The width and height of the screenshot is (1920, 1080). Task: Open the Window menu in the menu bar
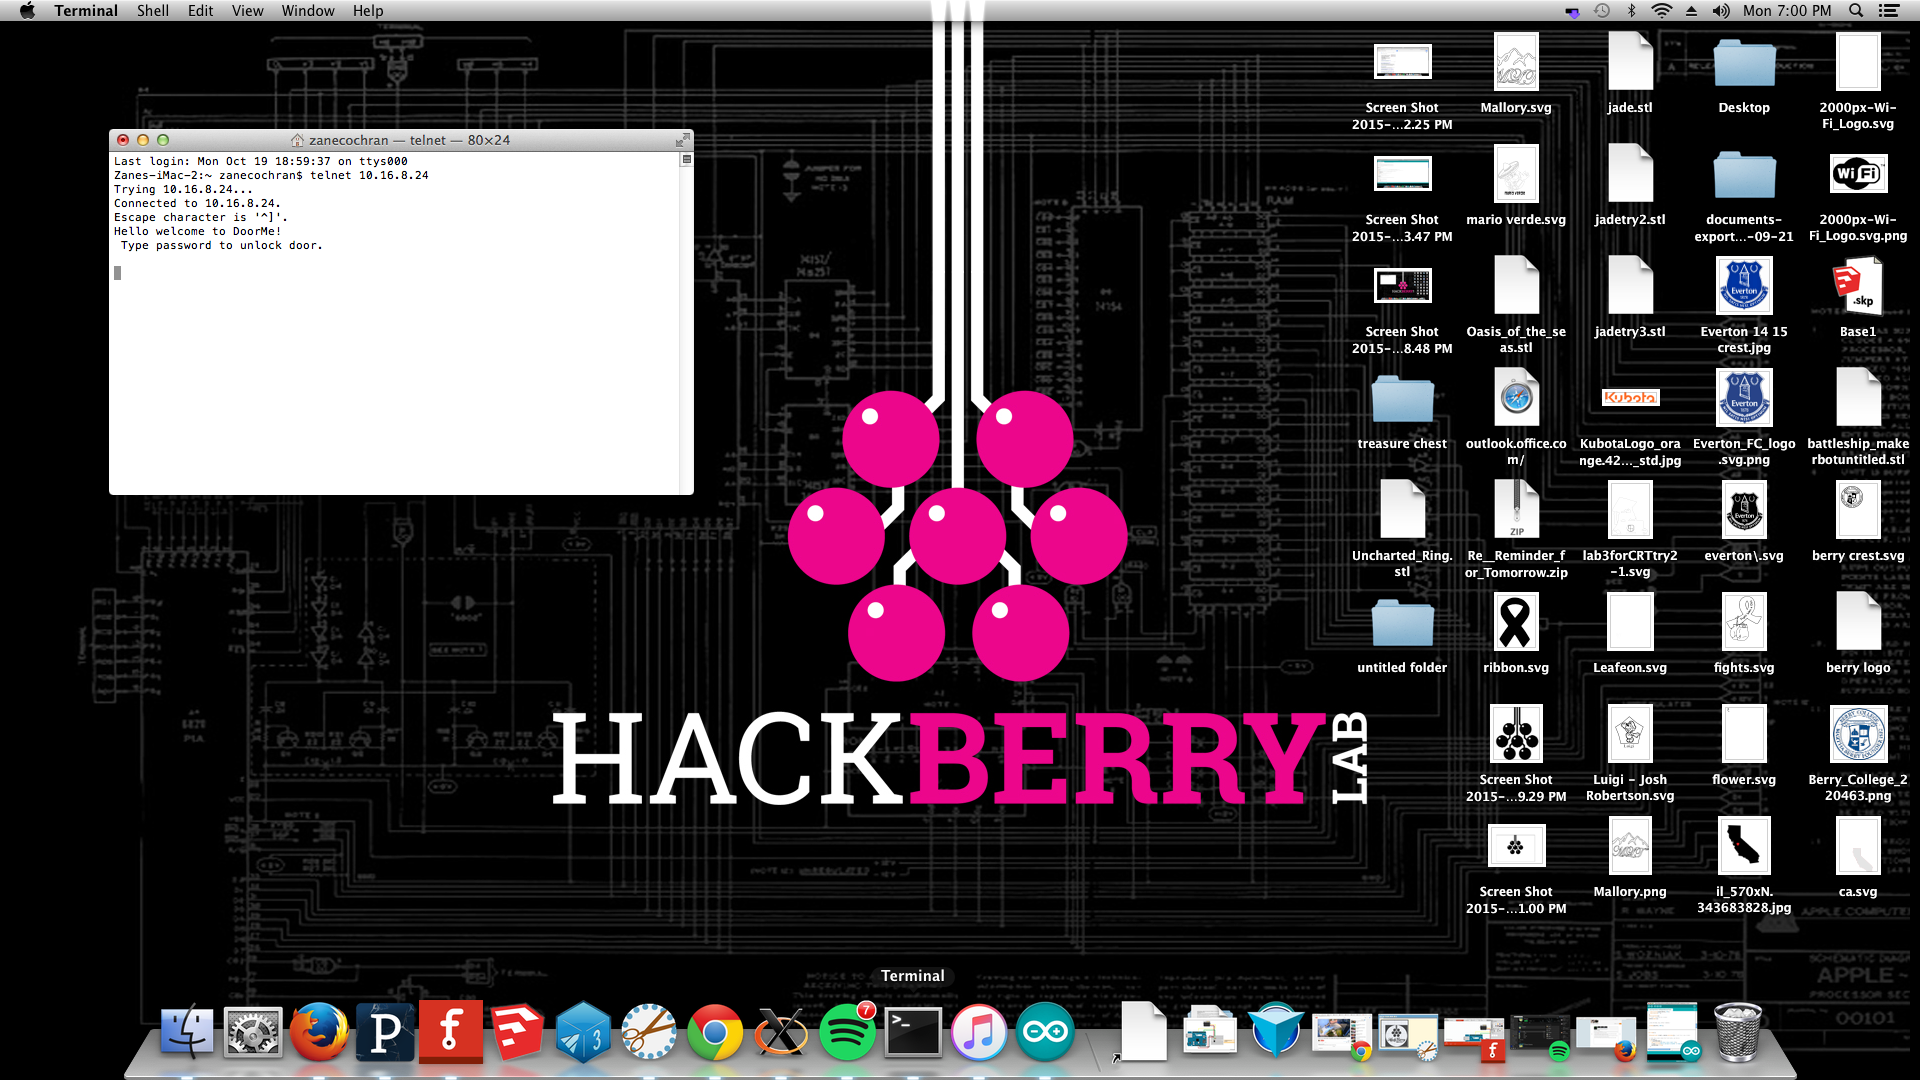click(307, 11)
